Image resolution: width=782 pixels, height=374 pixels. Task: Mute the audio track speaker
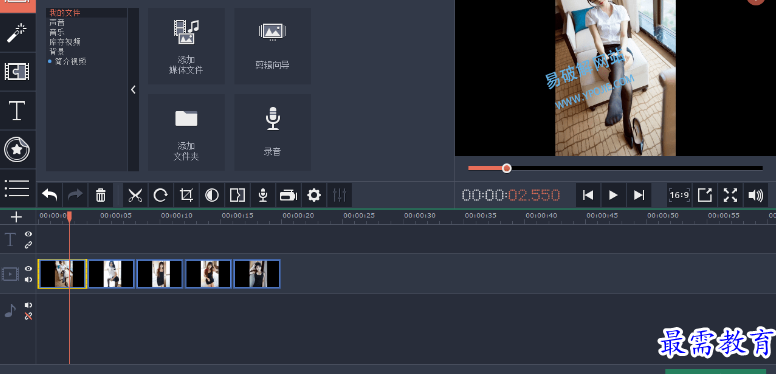click(28, 305)
